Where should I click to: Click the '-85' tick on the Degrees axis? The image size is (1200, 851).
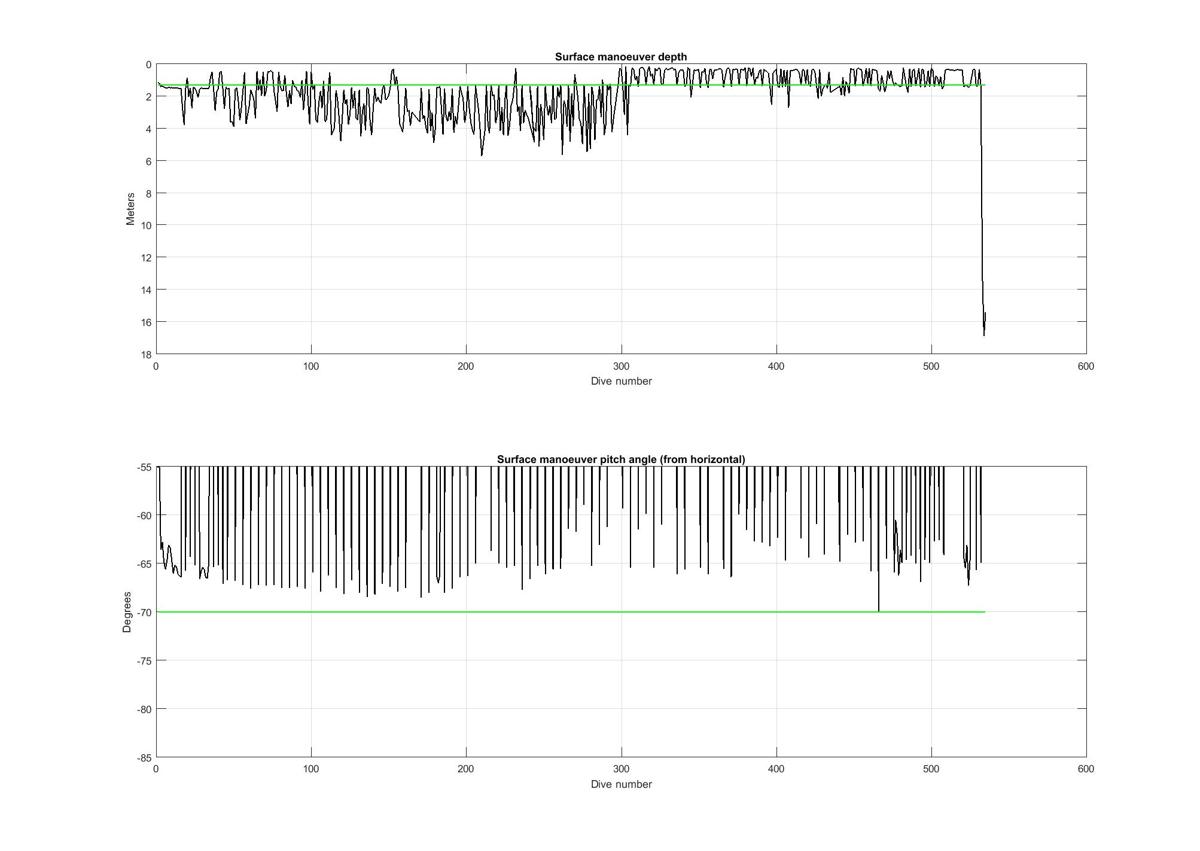143,758
